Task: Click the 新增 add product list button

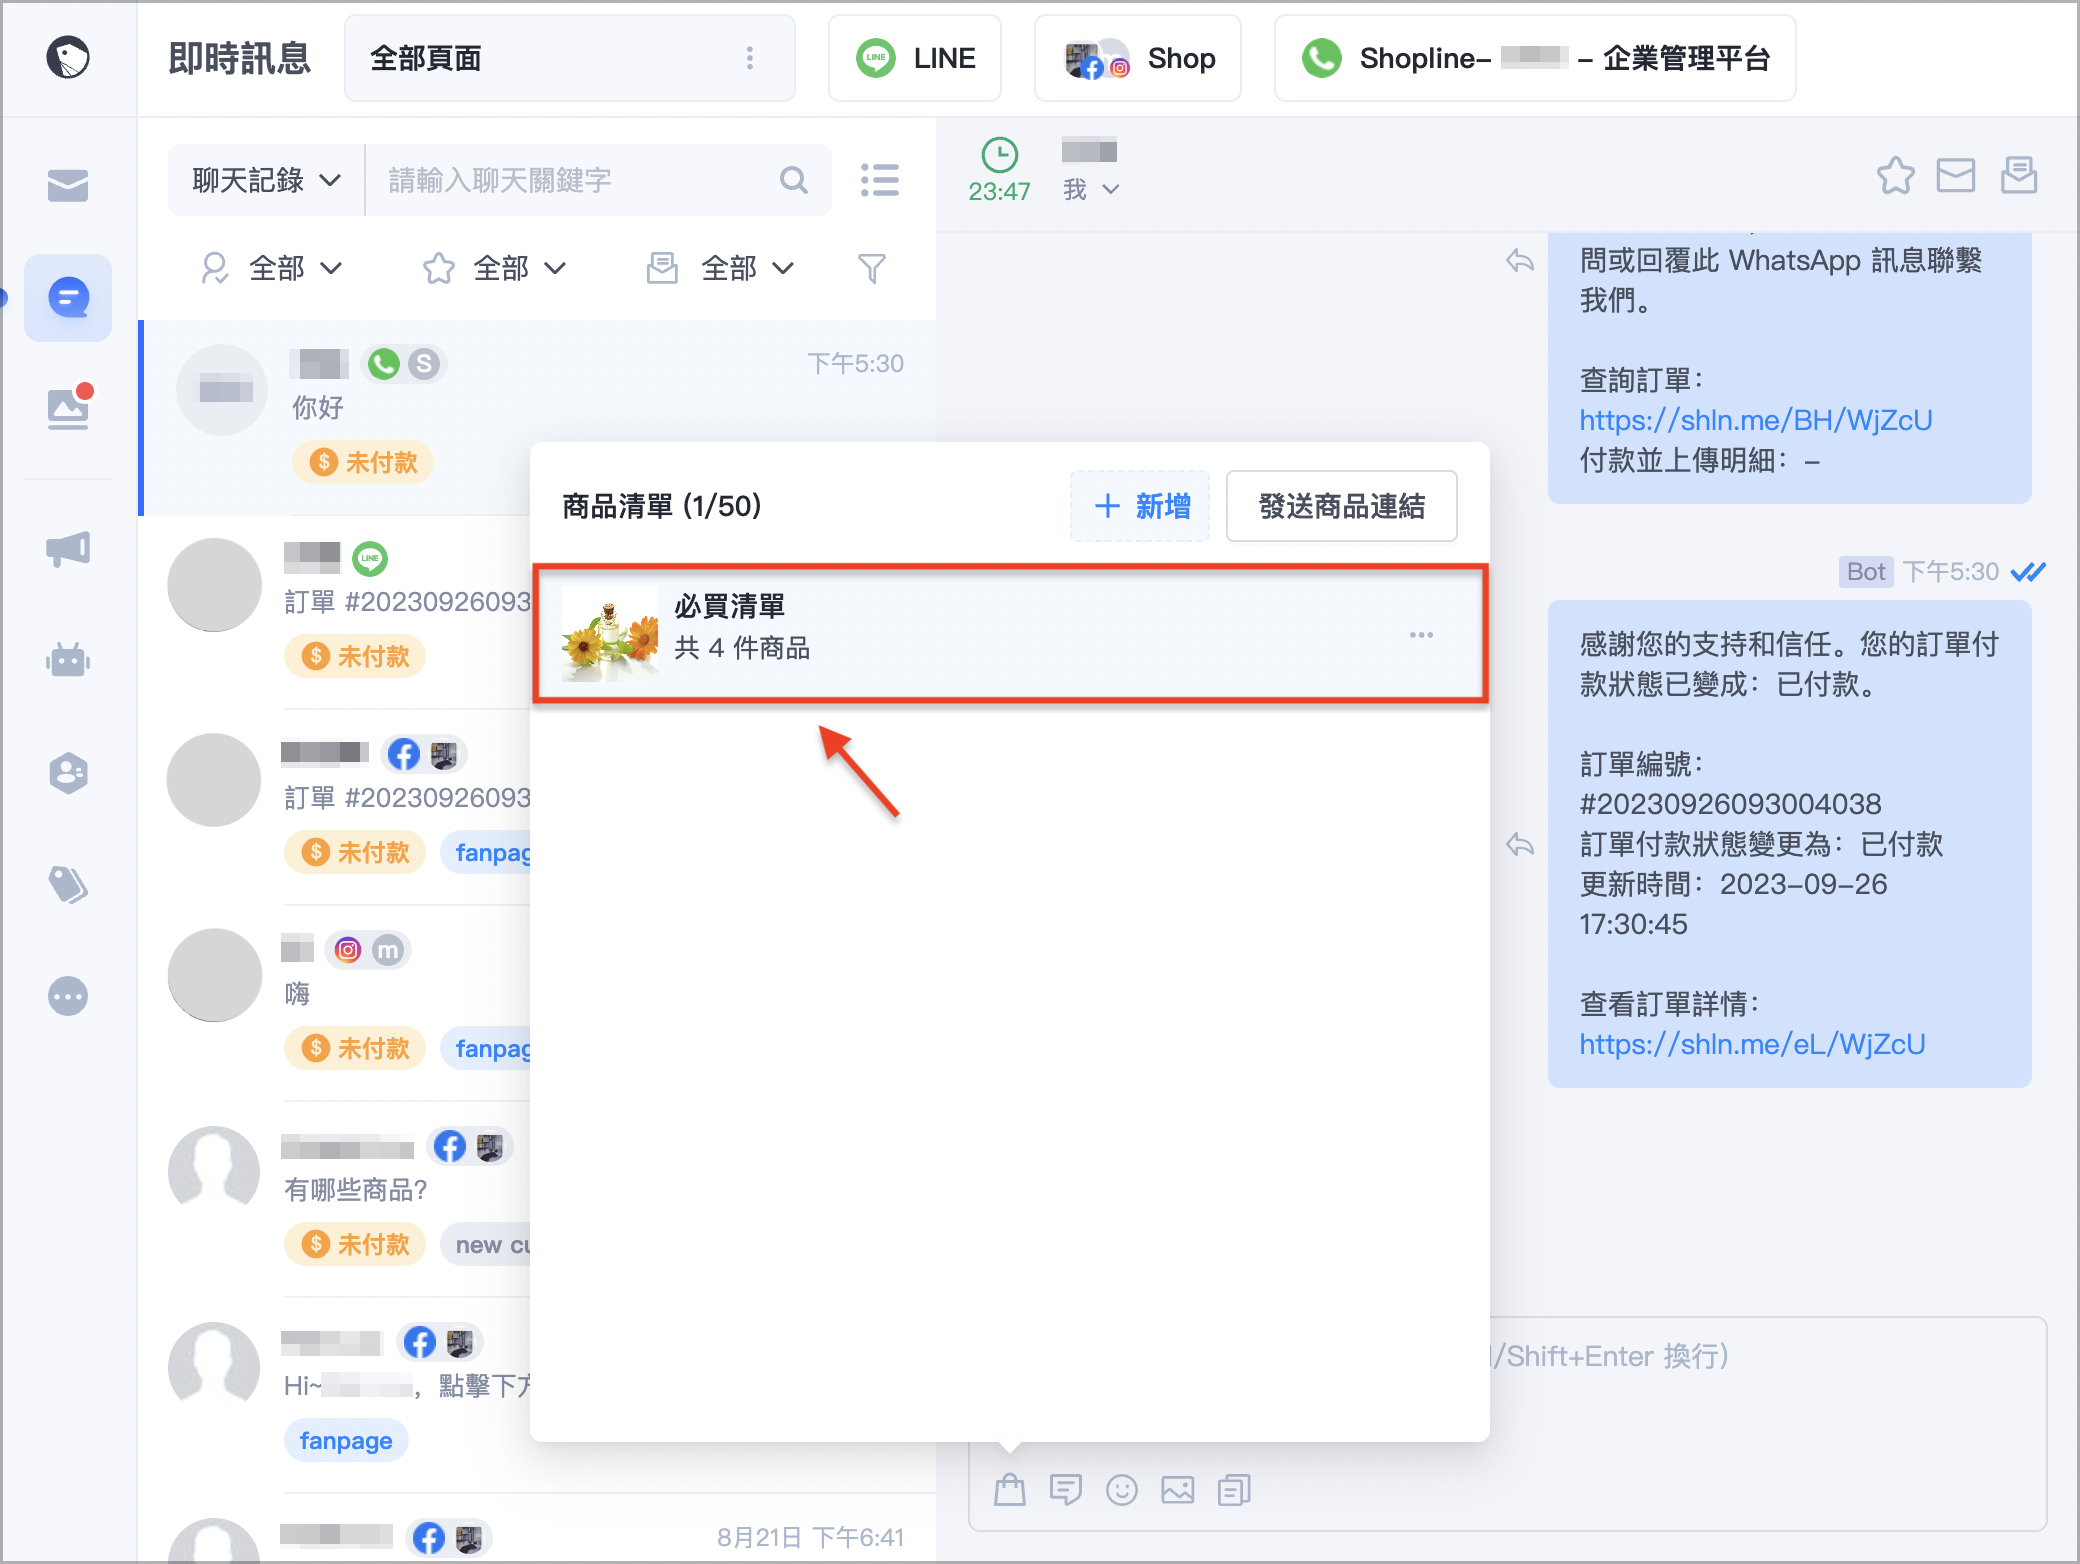Action: tap(1140, 506)
